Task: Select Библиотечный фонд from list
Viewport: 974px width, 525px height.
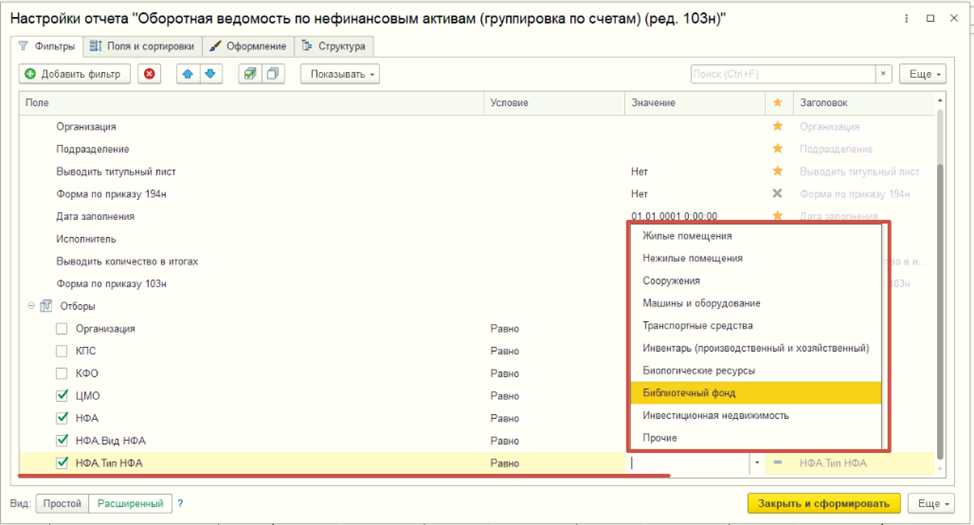Action: pyautogui.click(x=755, y=393)
